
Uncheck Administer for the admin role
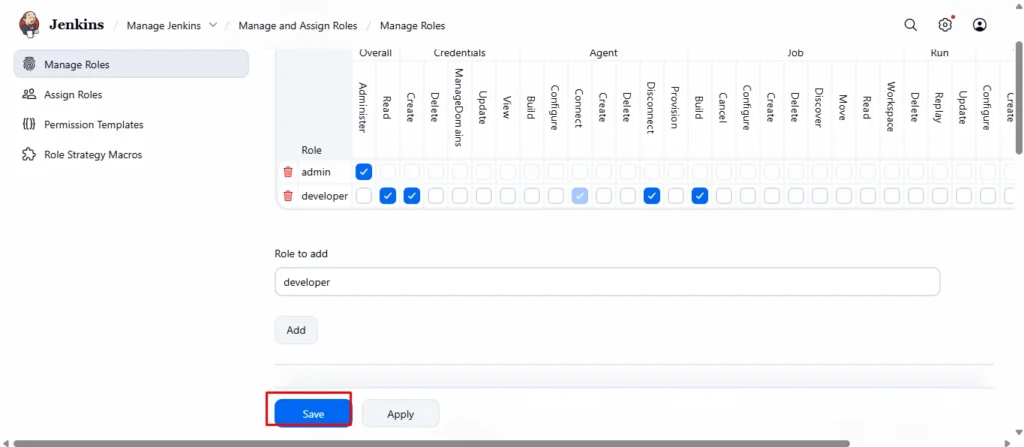tap(364, 172)
